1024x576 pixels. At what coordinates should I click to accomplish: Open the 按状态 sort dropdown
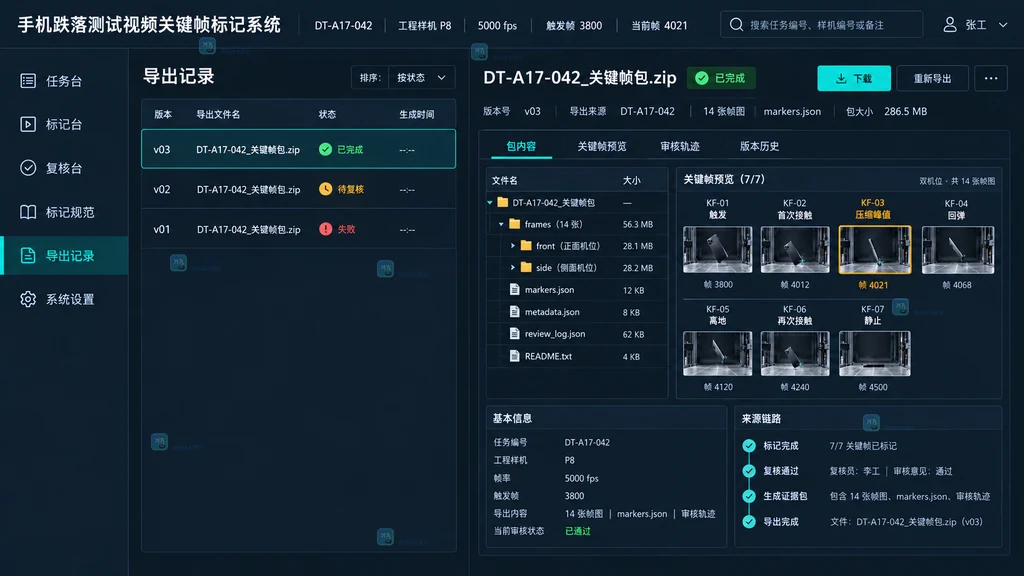[x=421, y=78]
